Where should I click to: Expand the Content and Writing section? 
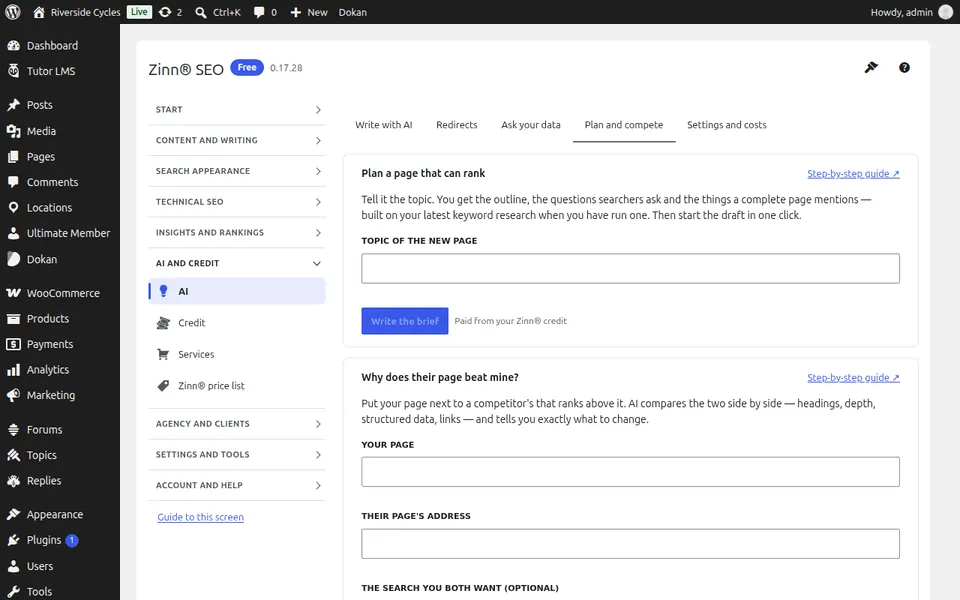(x=237, y=140)
